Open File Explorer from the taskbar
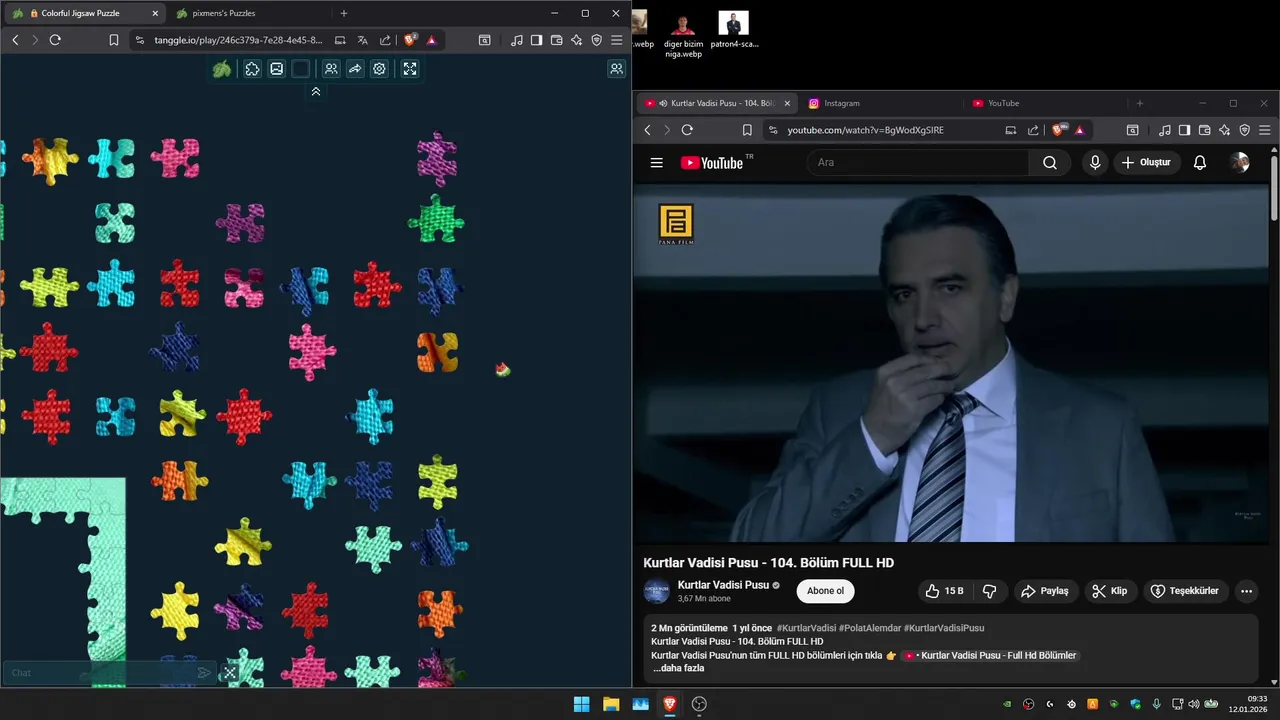Viewport: 1280px width, 720px height. (611, 704)
